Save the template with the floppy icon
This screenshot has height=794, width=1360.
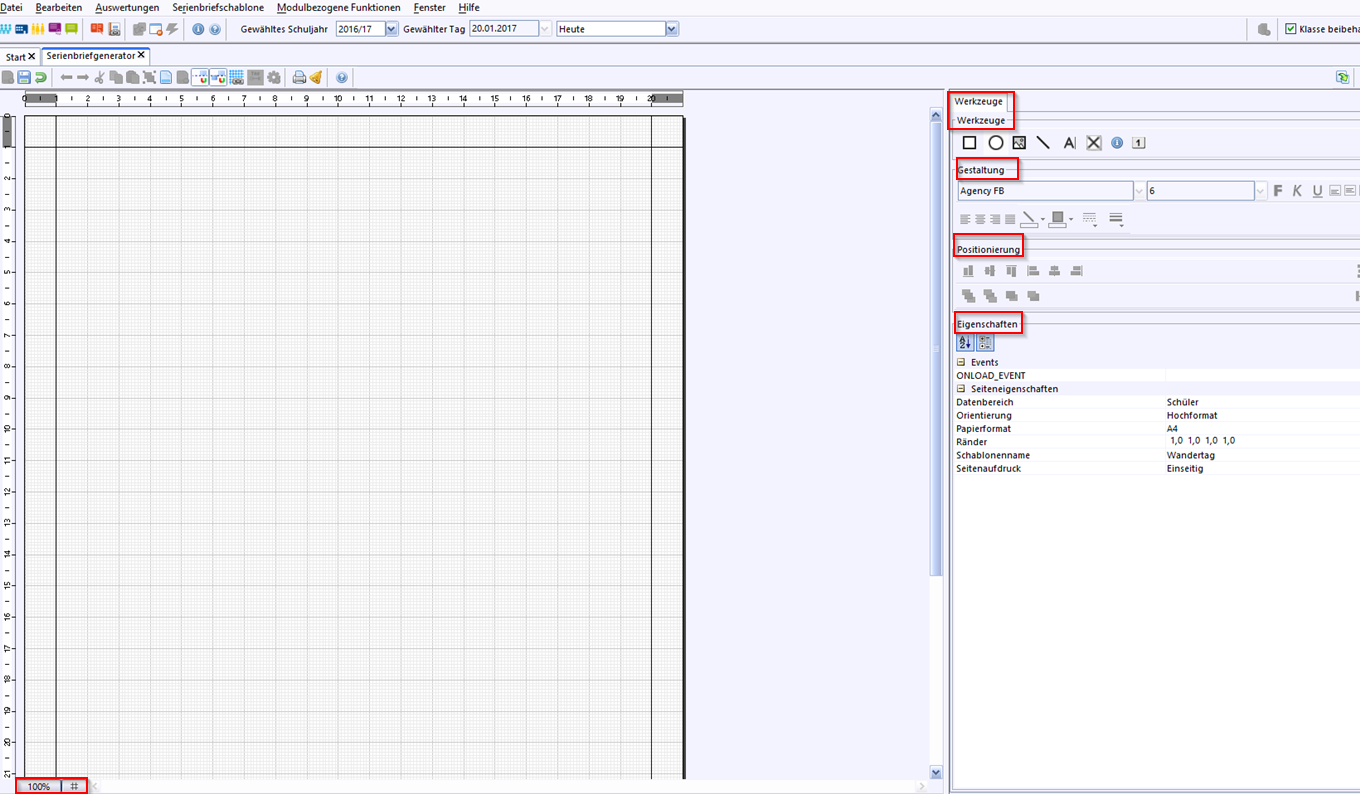pos(23,77)
